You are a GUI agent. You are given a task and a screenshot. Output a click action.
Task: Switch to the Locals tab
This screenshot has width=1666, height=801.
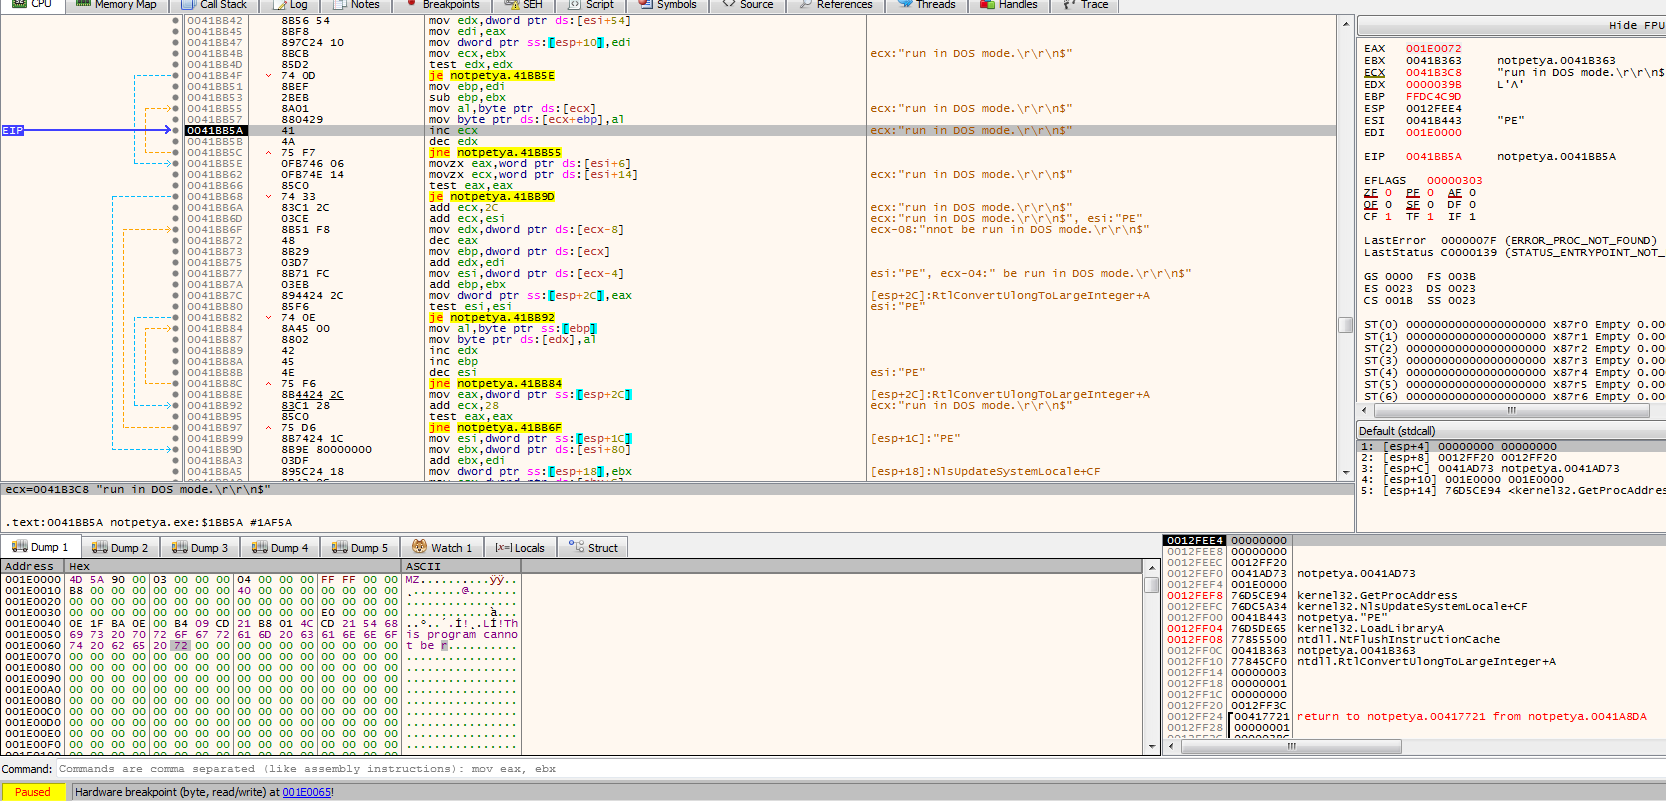click(x=520, y=547)
